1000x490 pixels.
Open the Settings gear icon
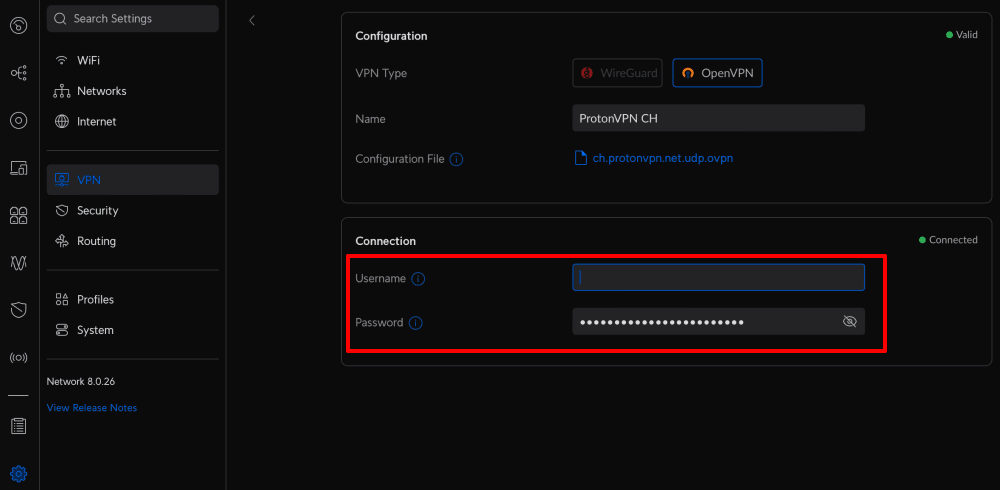[18, 473]
